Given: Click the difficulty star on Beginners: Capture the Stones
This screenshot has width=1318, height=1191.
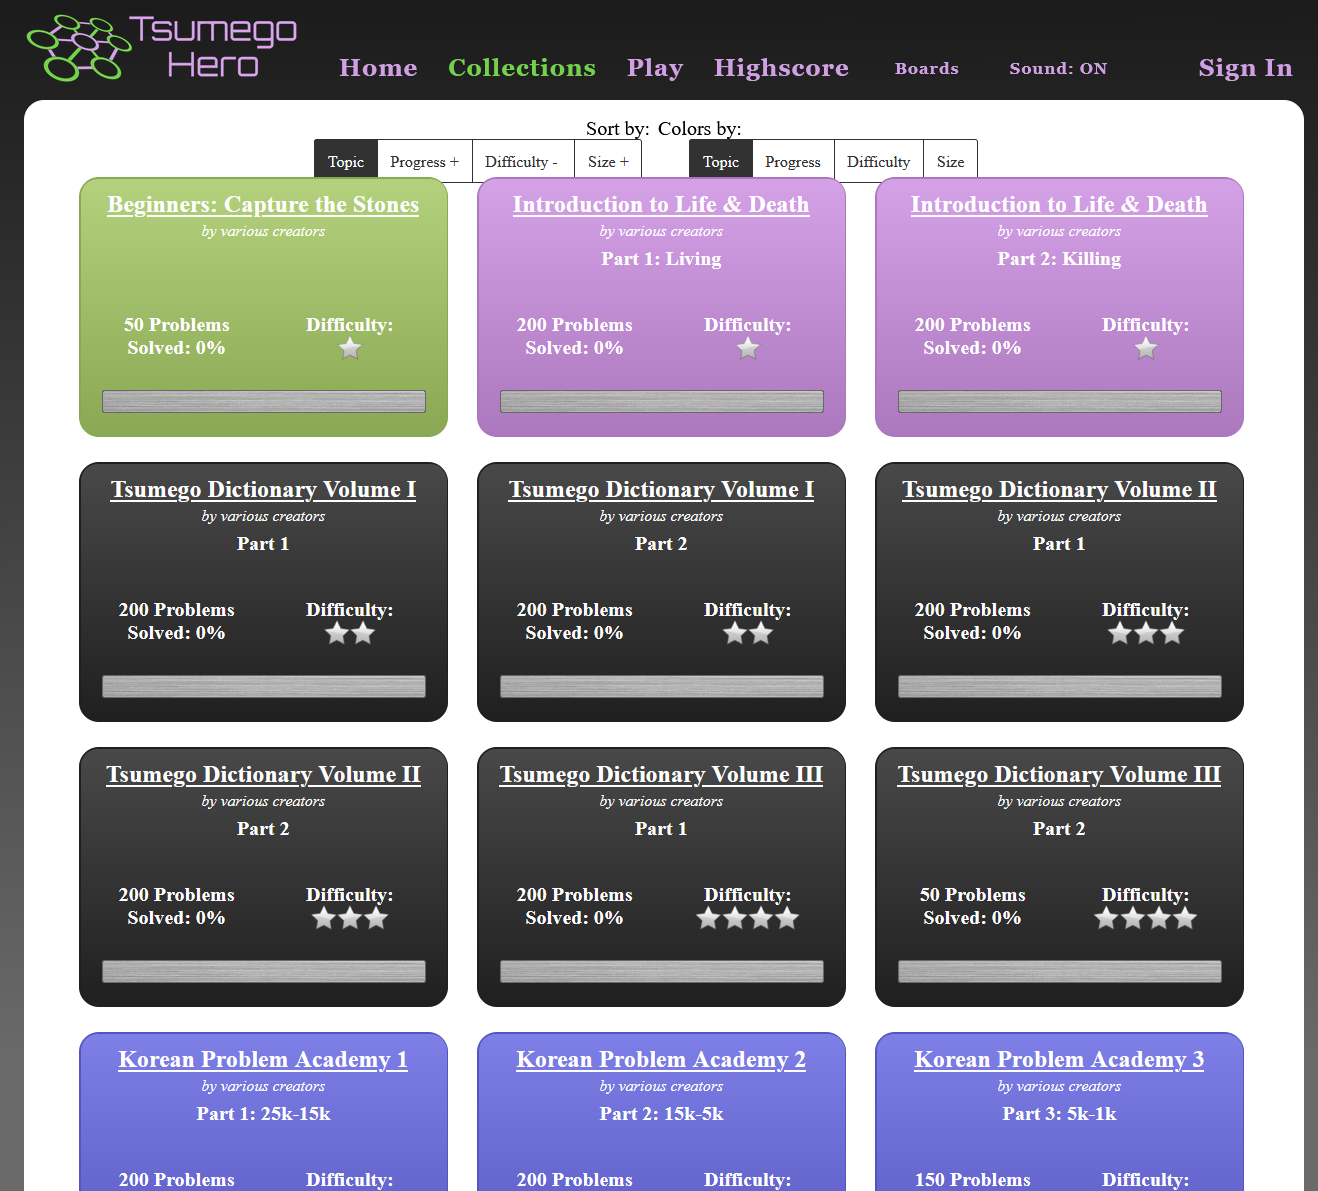Looking at the screenshot, I should coord(349,348).
